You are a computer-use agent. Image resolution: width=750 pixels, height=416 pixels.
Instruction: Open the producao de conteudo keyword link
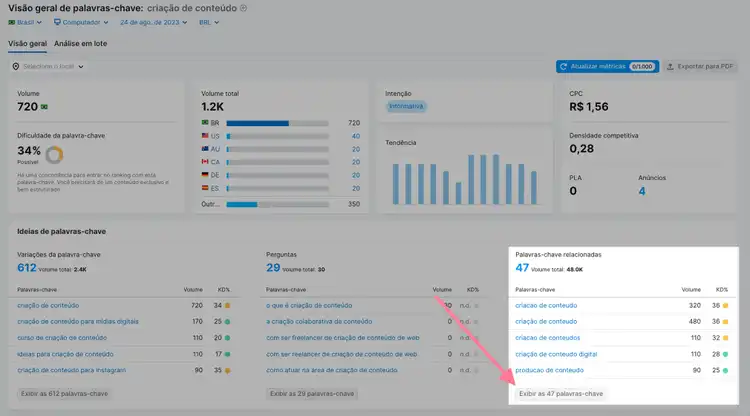click(x=550, y=370)
